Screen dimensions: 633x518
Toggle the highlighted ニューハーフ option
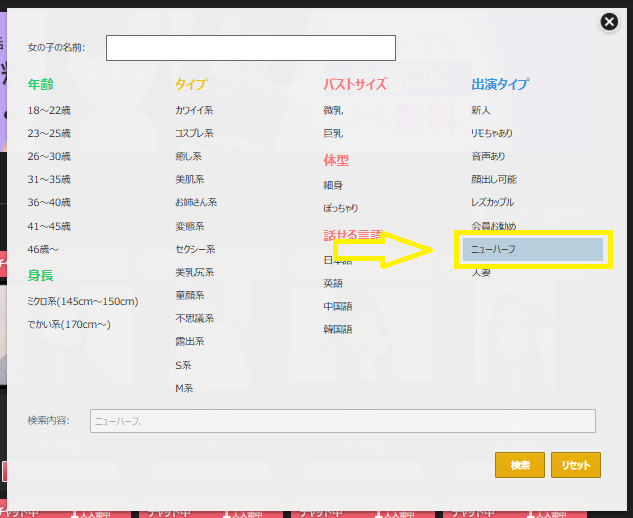click(x=530, y=249)
